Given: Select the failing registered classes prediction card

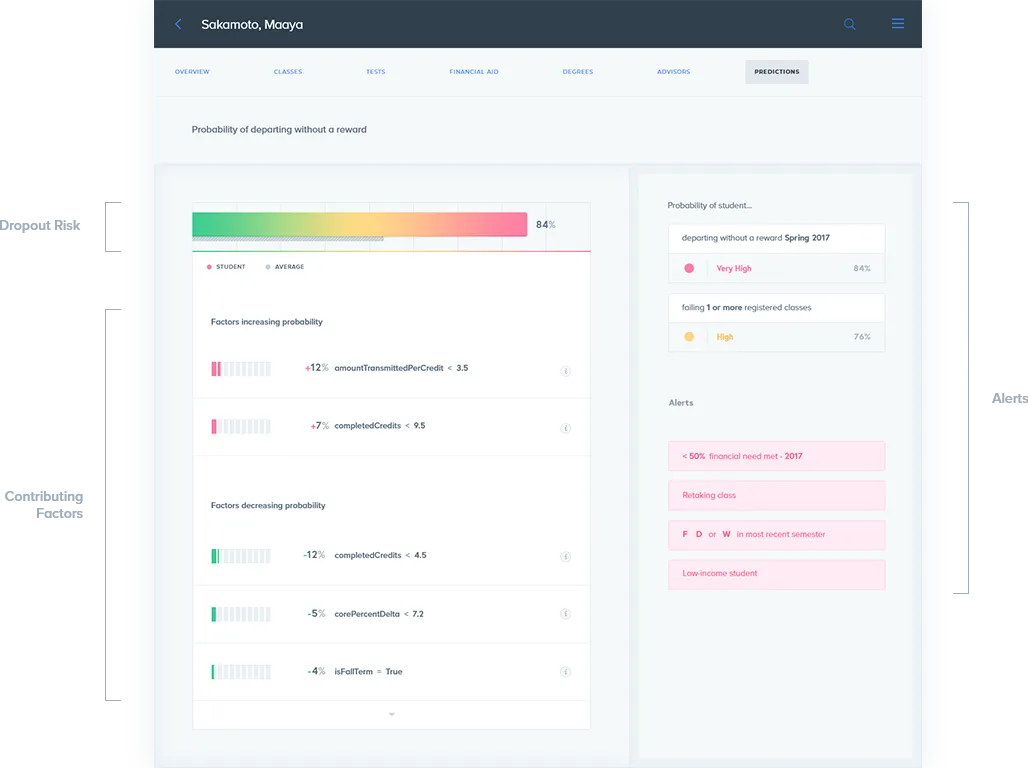Looking at the screenshot, I should click(x=776, y=322).
